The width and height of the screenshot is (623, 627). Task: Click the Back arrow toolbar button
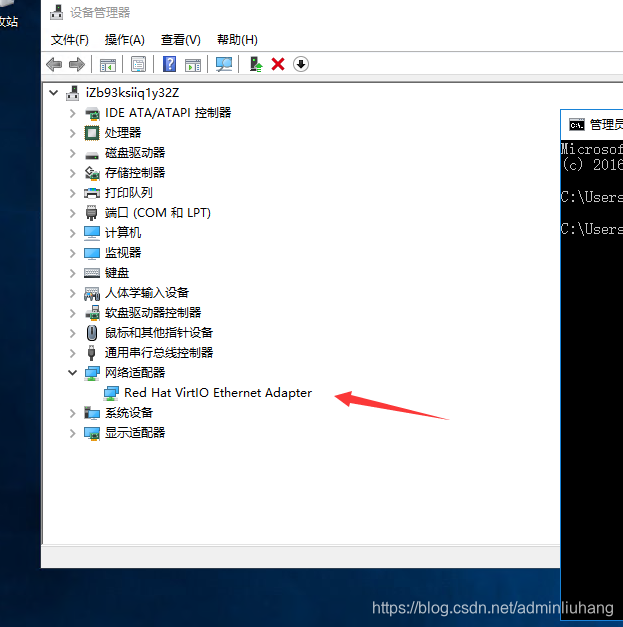click(54, 64)
